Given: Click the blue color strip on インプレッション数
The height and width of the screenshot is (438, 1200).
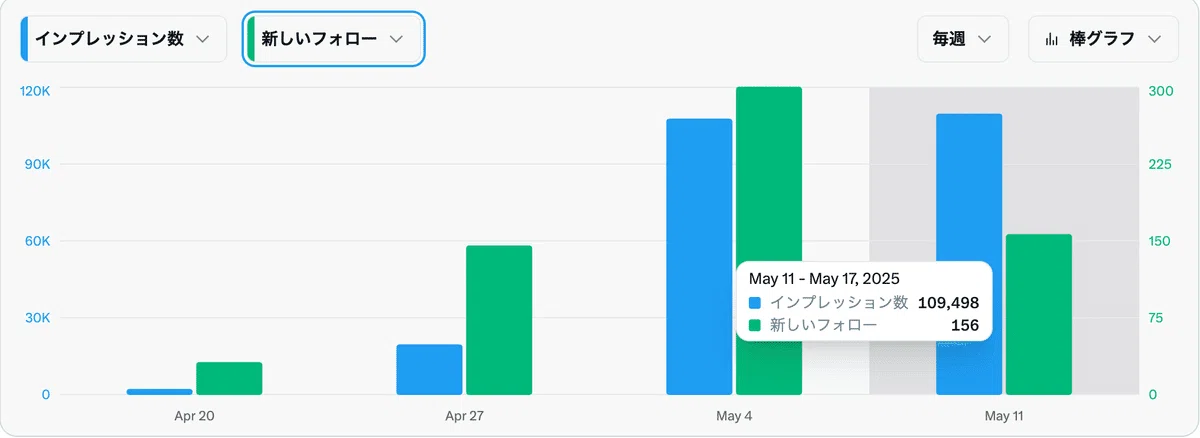Looking at the screenshot, I should tap(24, 39).
